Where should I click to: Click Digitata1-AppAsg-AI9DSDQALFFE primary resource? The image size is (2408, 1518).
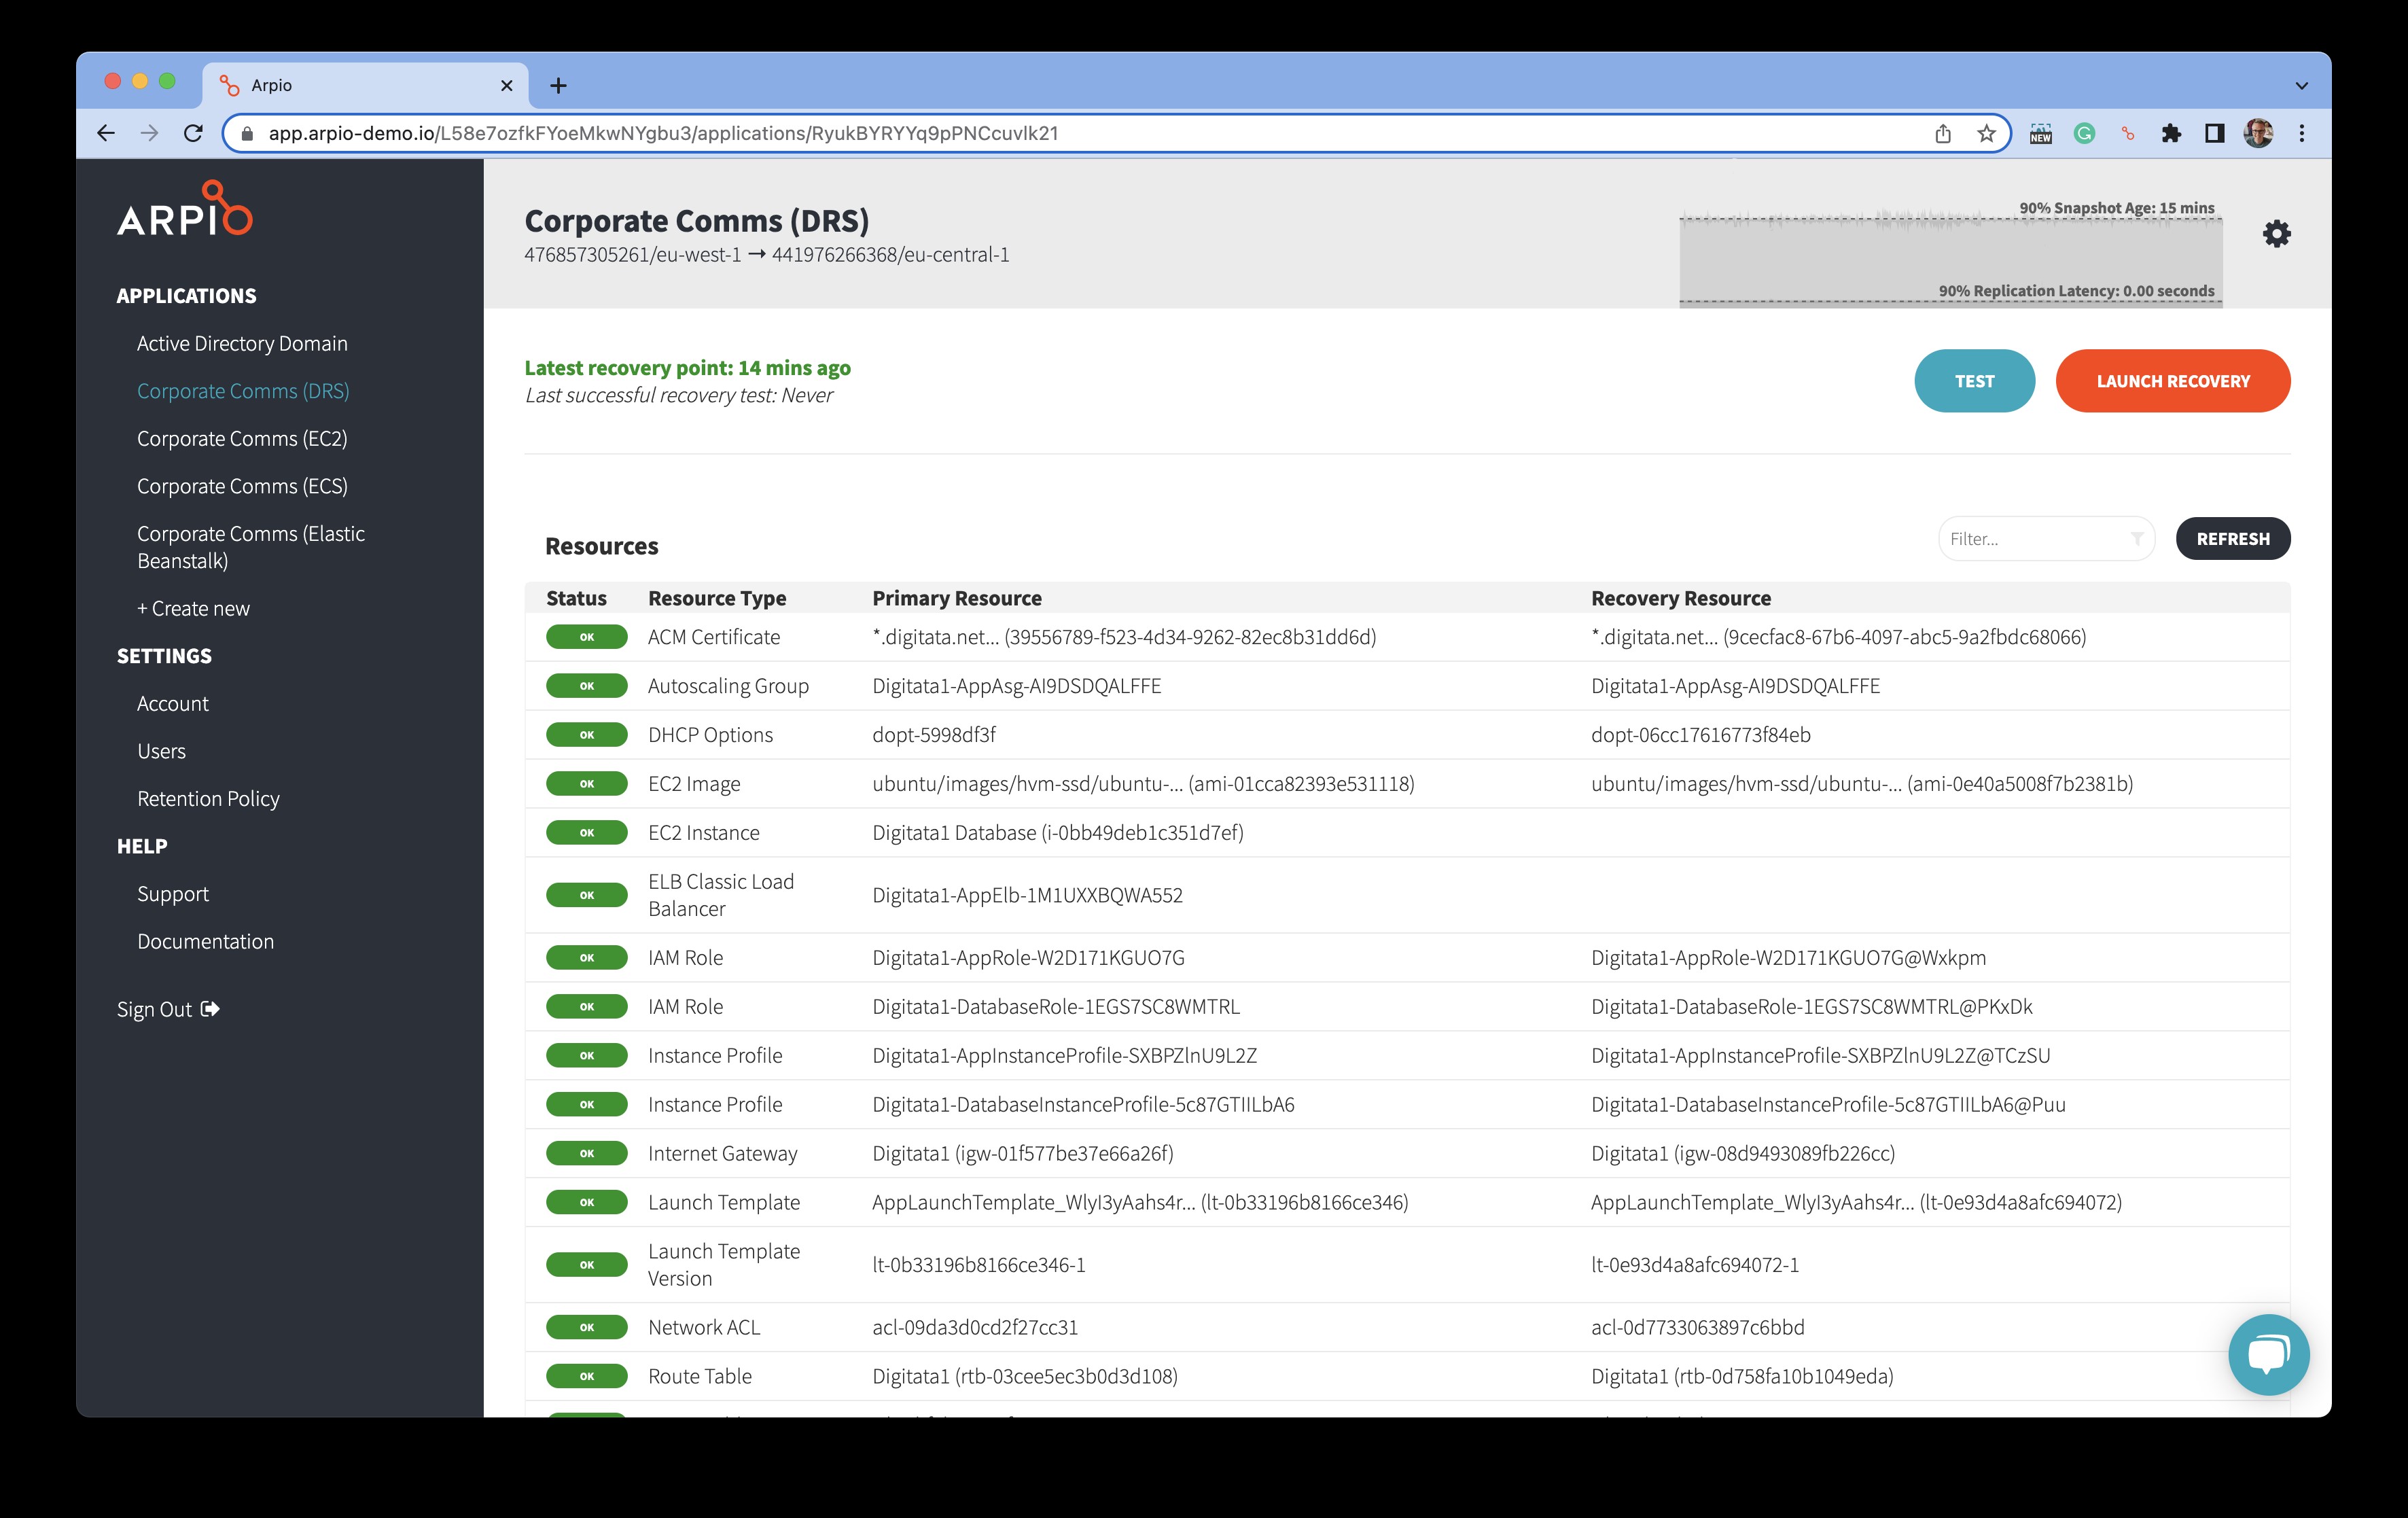[x=1017, y=686]
